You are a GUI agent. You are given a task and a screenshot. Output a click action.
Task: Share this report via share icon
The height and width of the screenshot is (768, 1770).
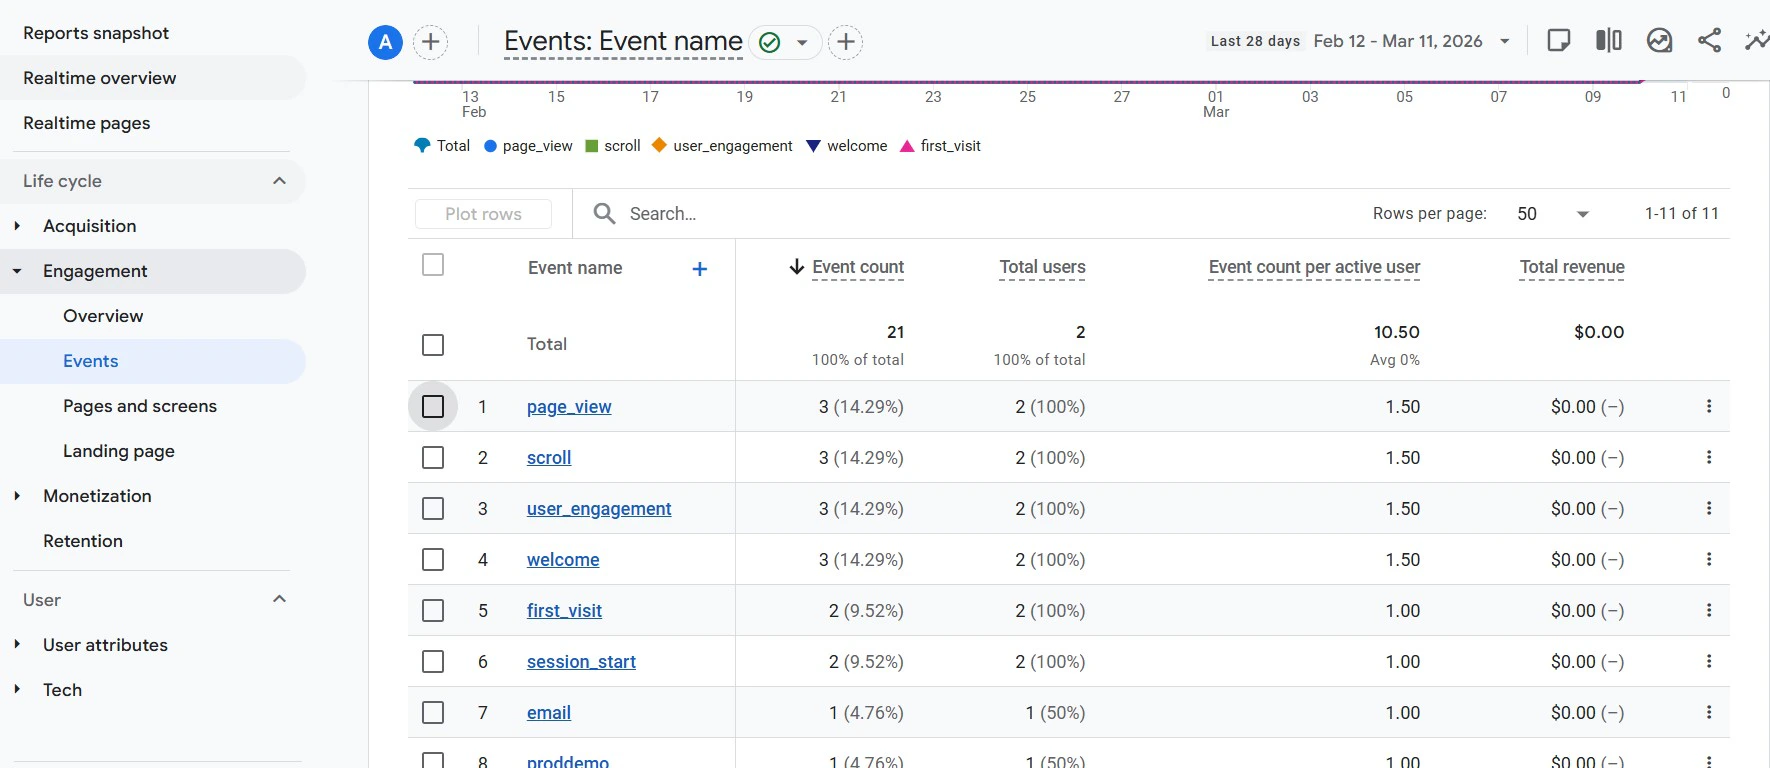[1709, 40]
